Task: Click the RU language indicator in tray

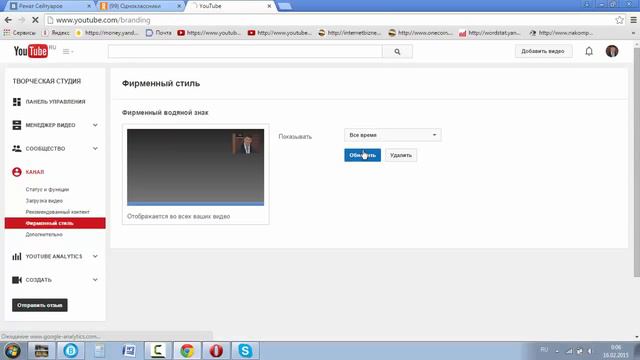Action: [x=544, y=350]
